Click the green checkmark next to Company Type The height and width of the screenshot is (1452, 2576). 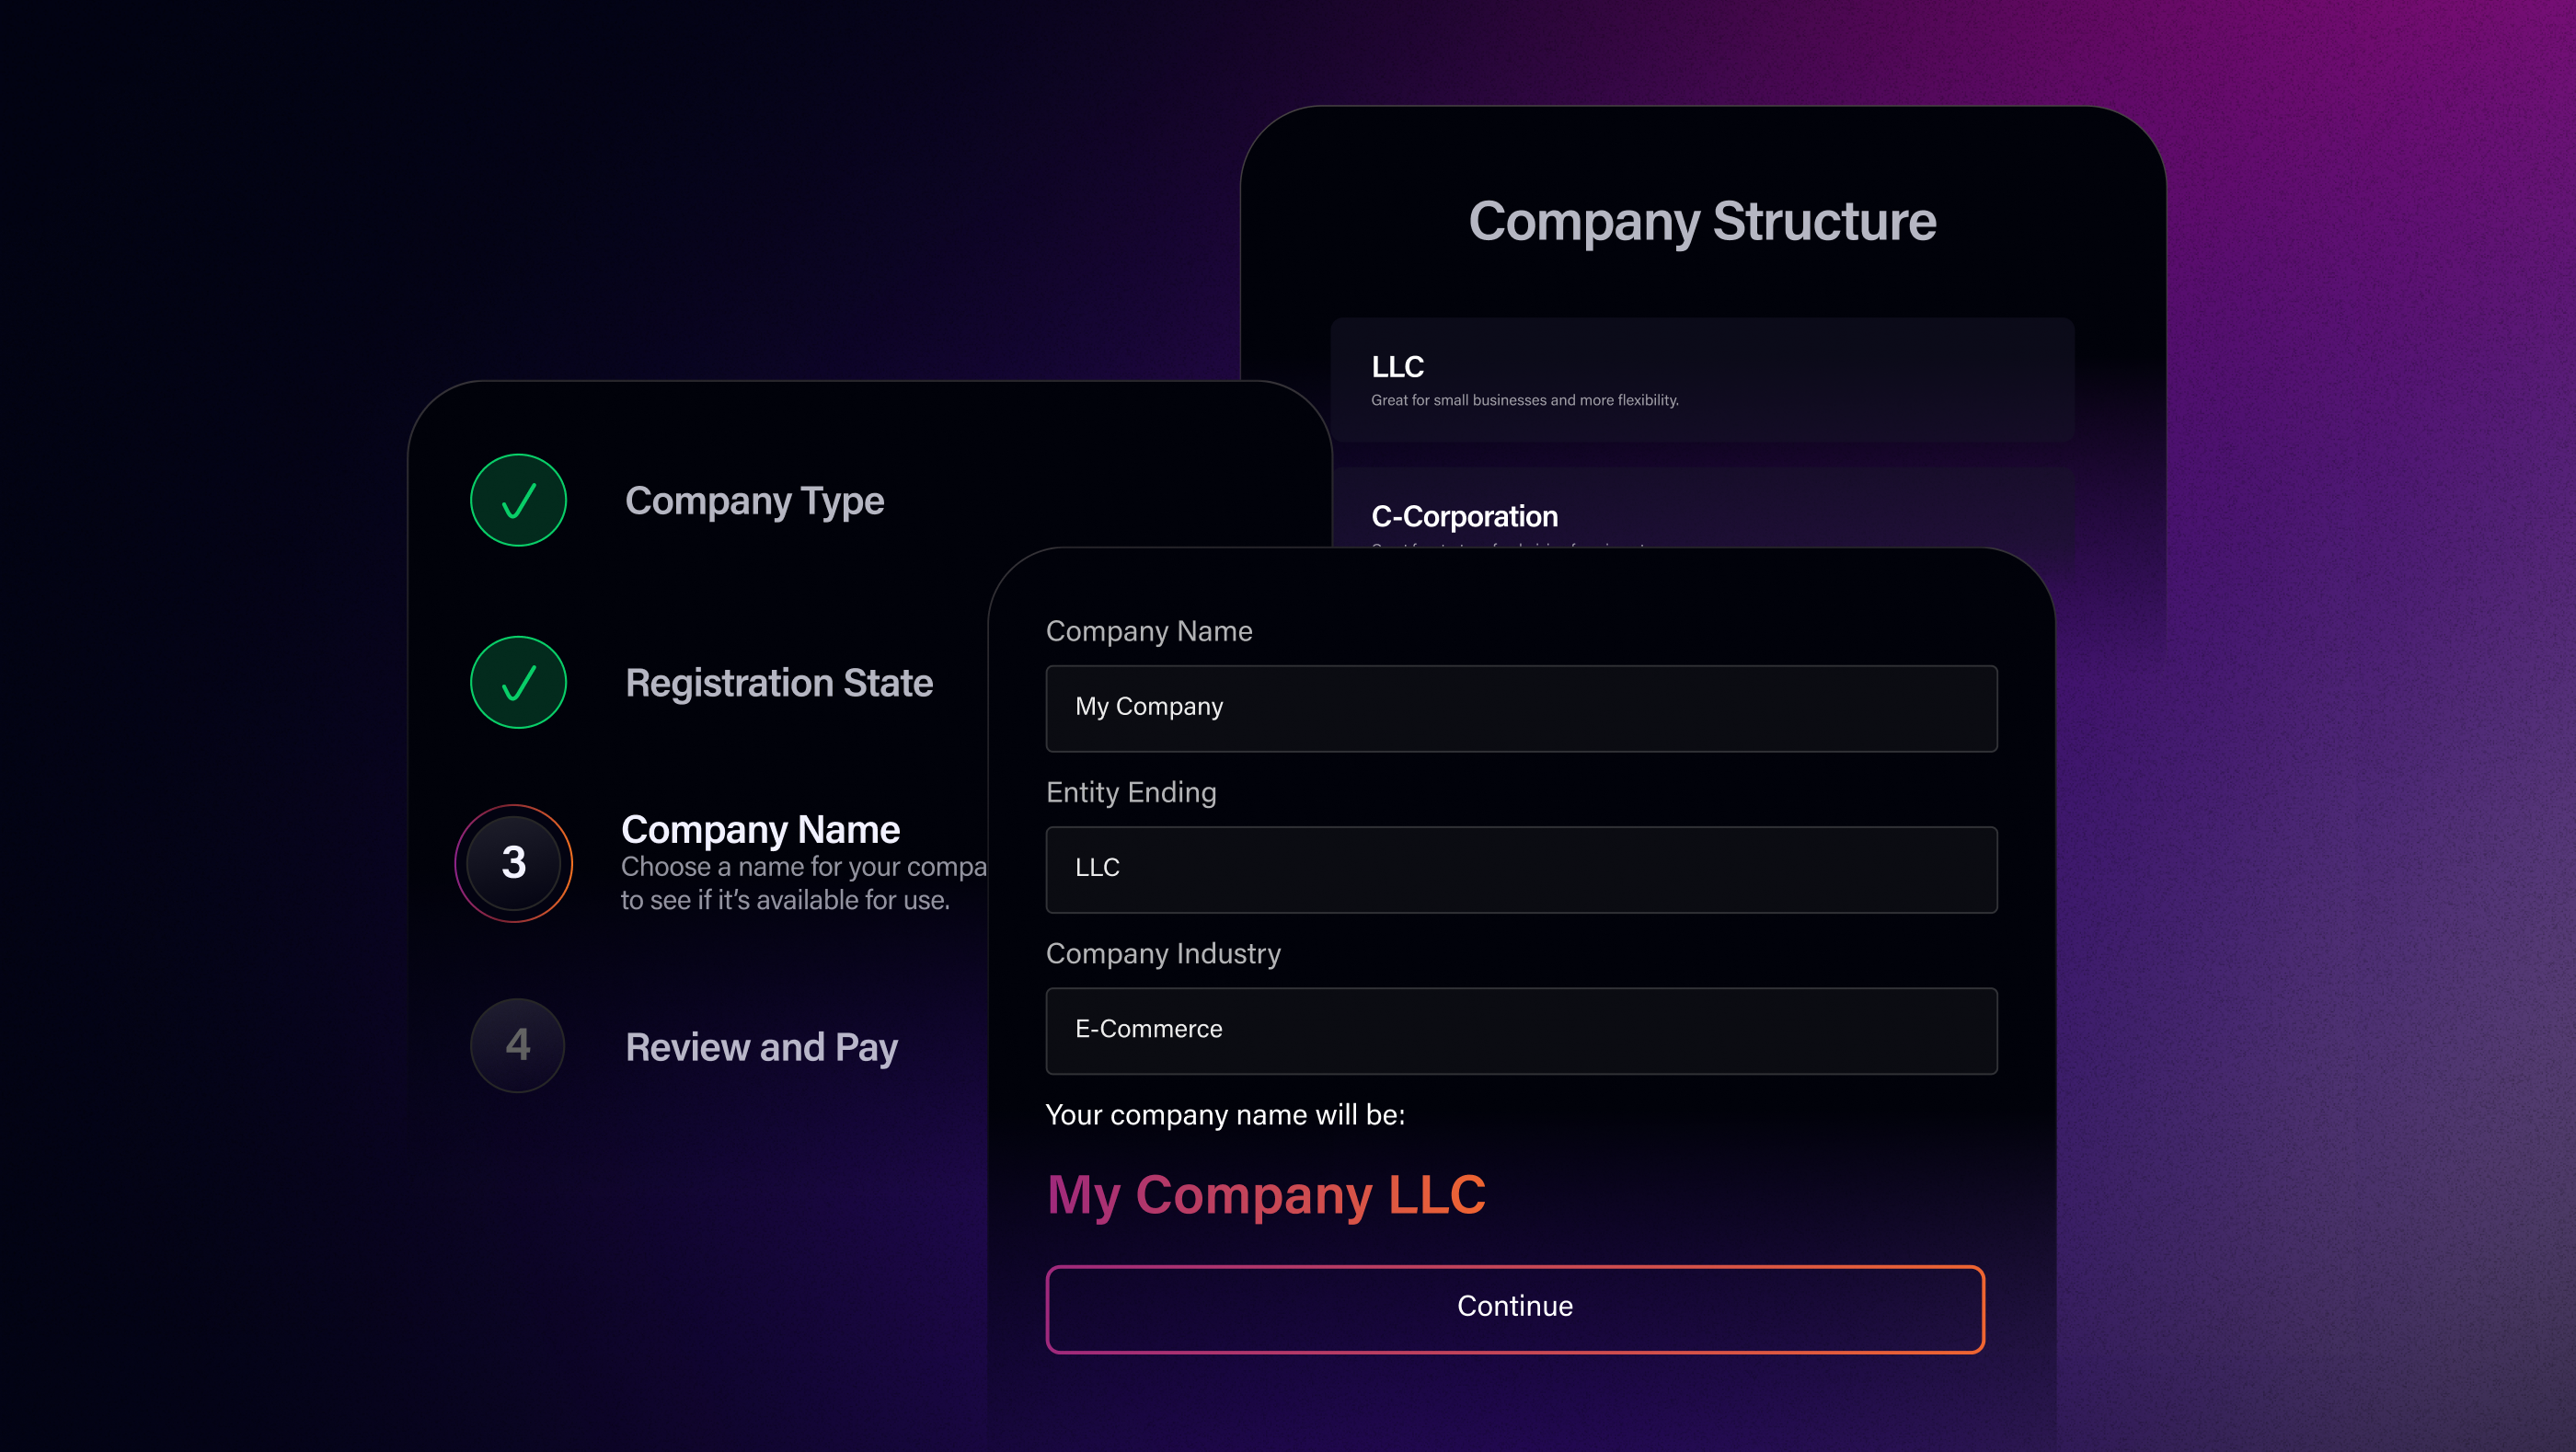(x=518, y=500)
